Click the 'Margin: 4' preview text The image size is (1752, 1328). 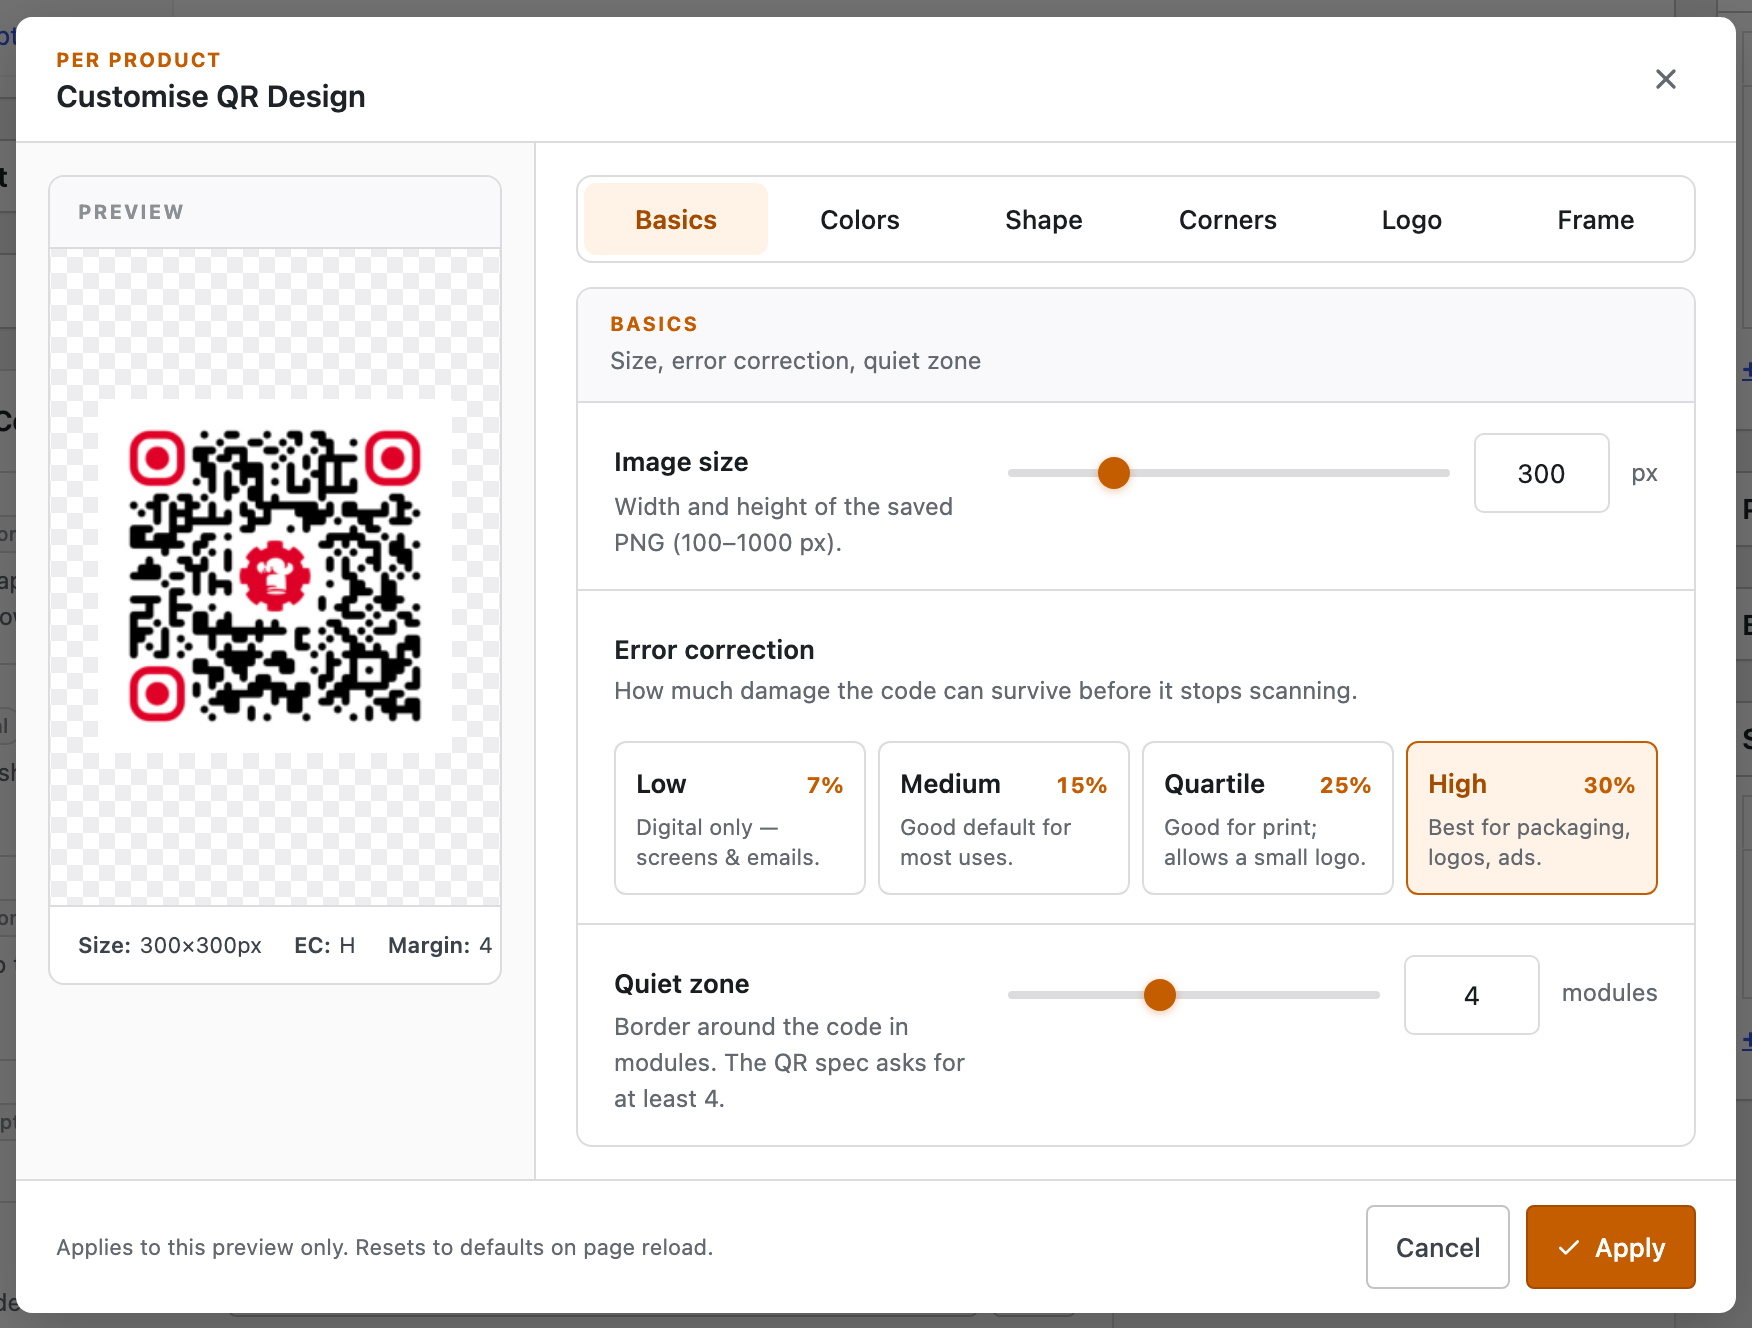[x=440, y=945]
